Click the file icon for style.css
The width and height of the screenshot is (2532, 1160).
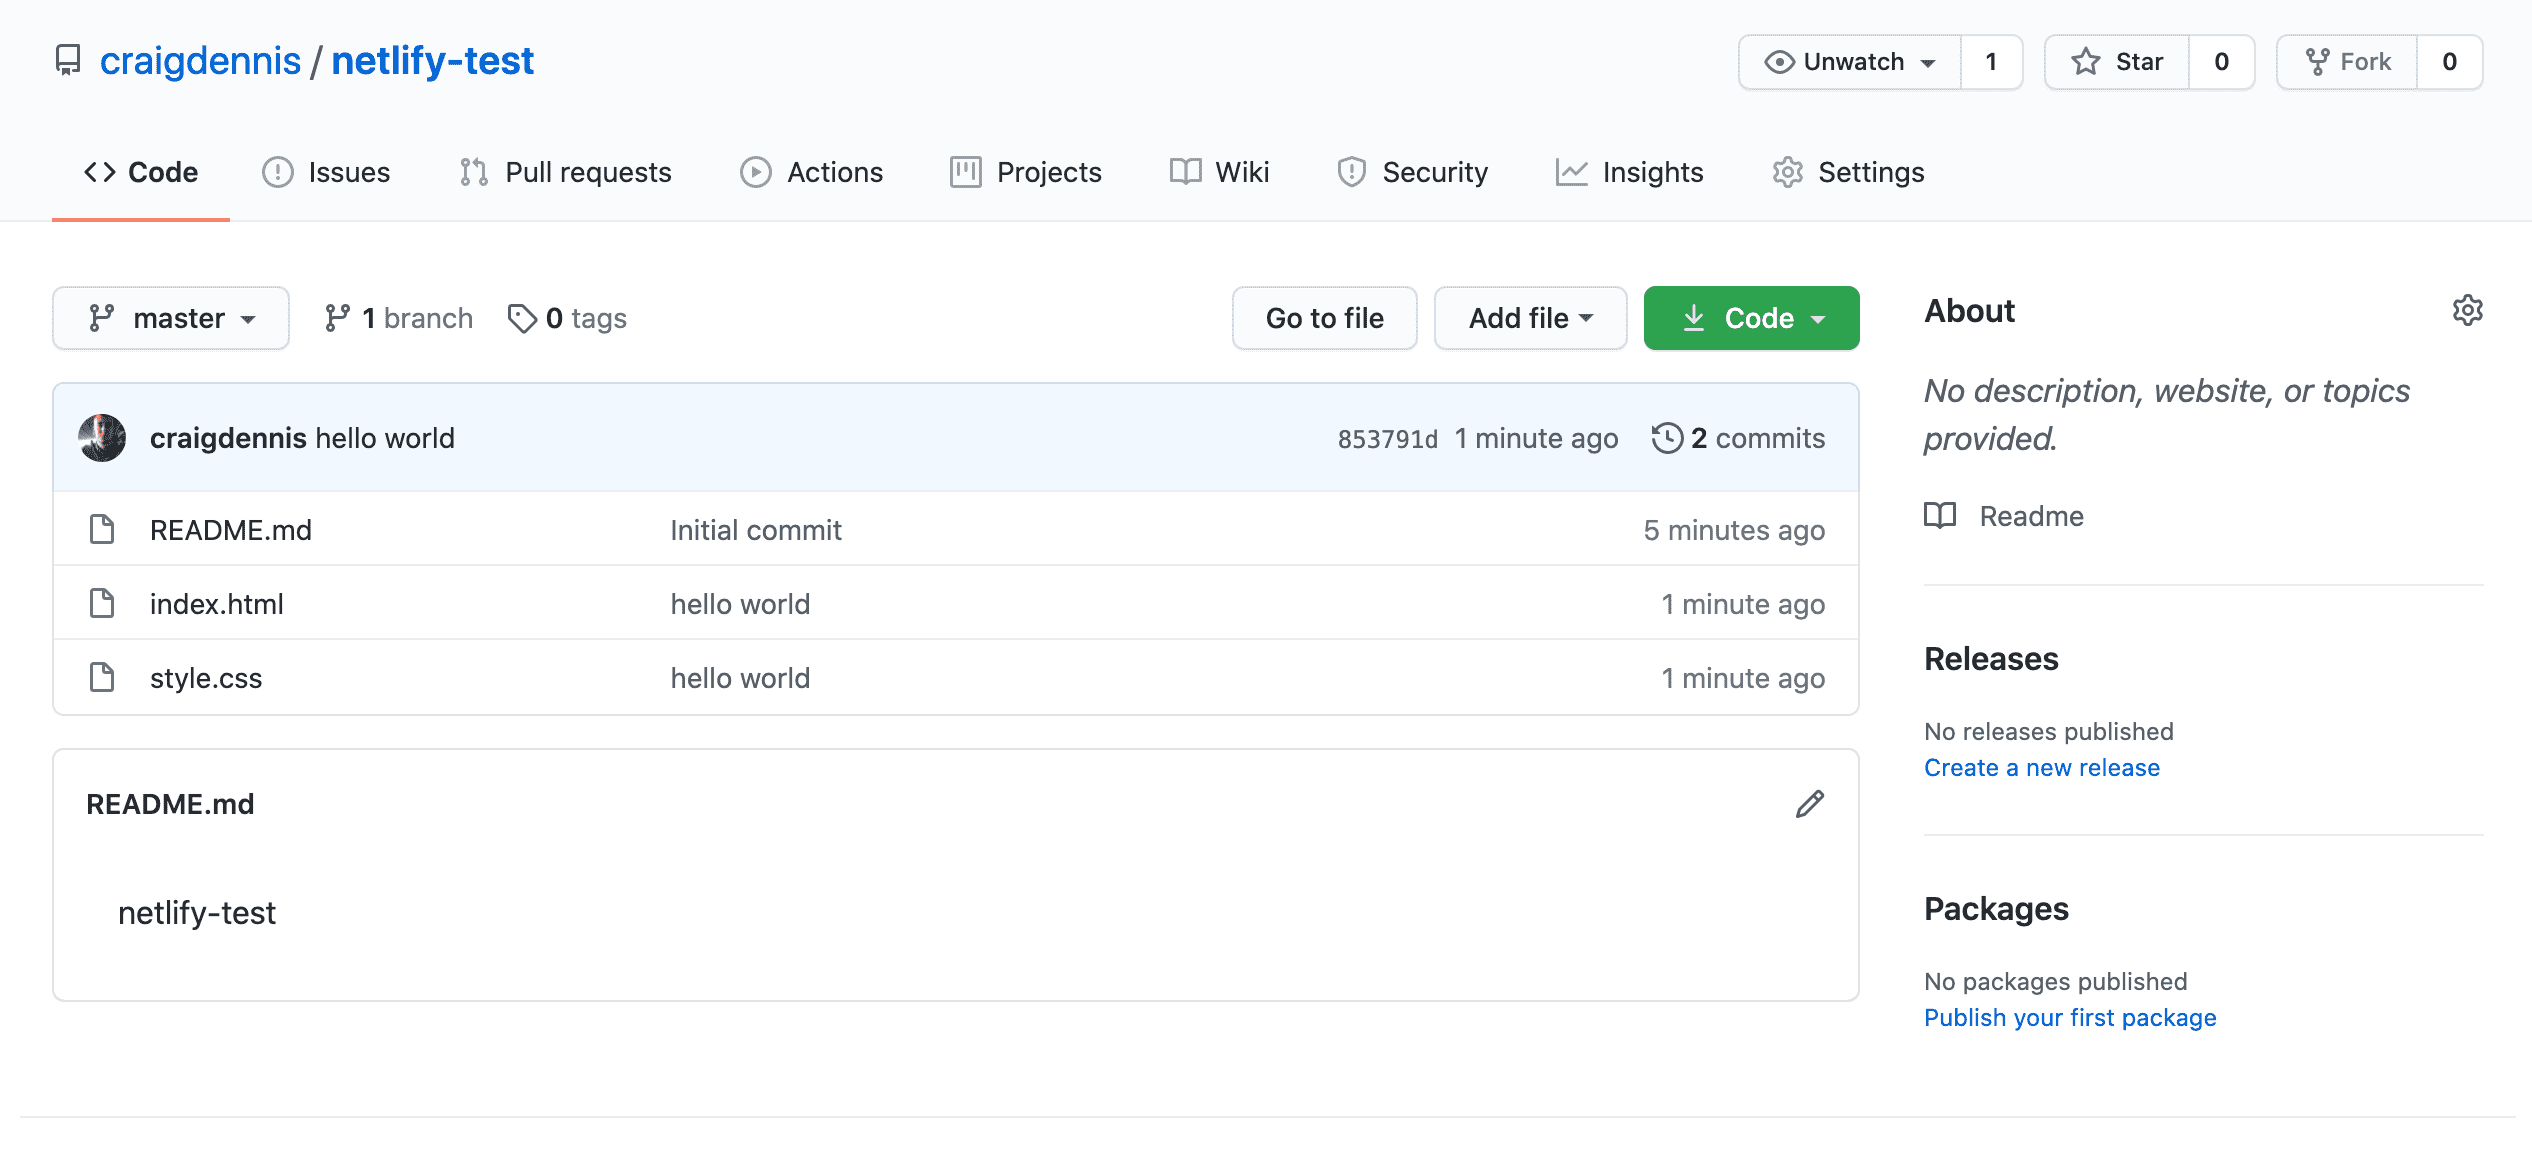102,677
